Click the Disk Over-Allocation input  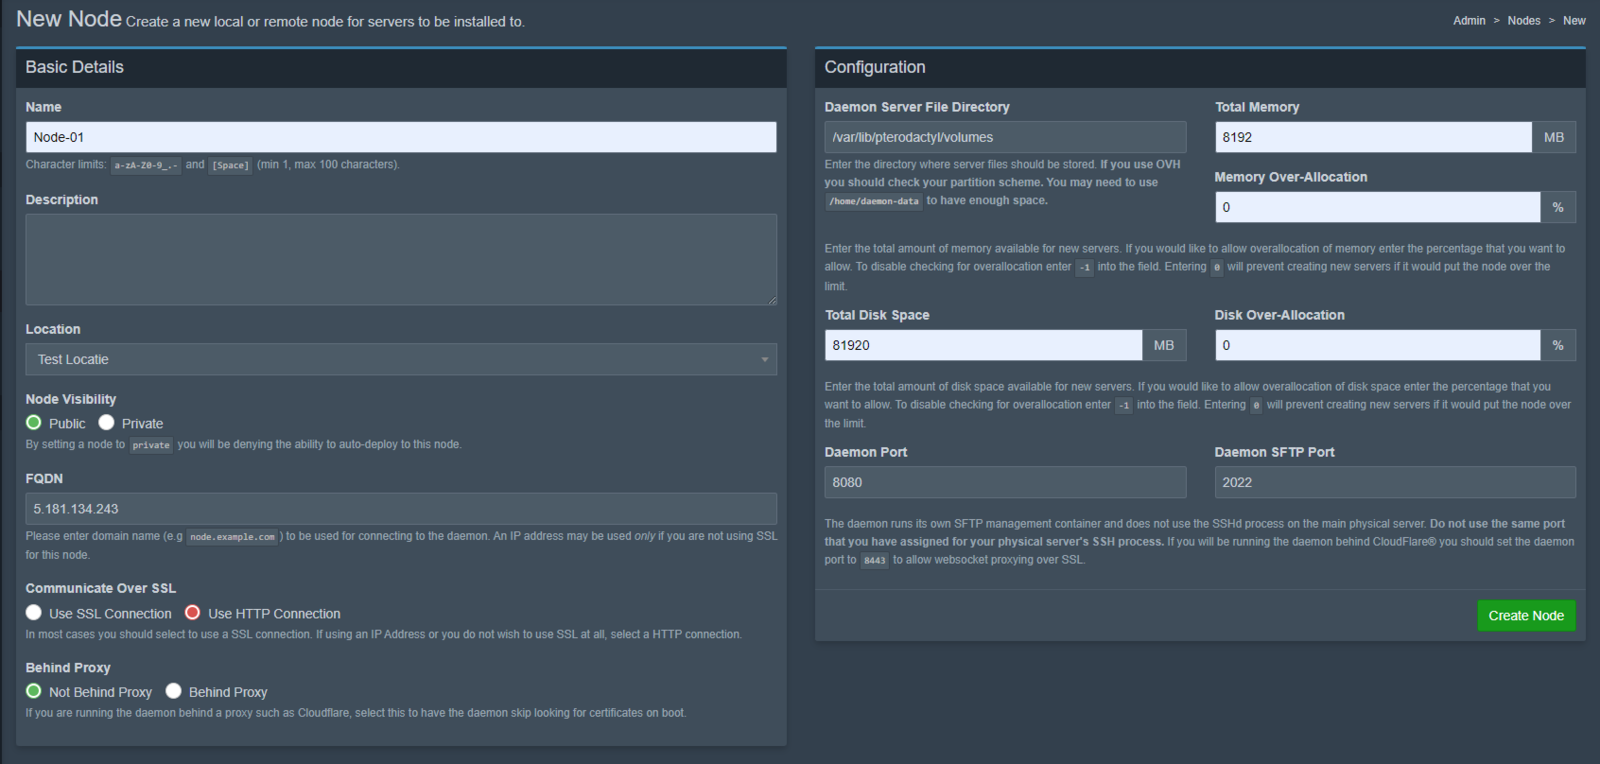pyautogui.click(x=1376, y=345)
